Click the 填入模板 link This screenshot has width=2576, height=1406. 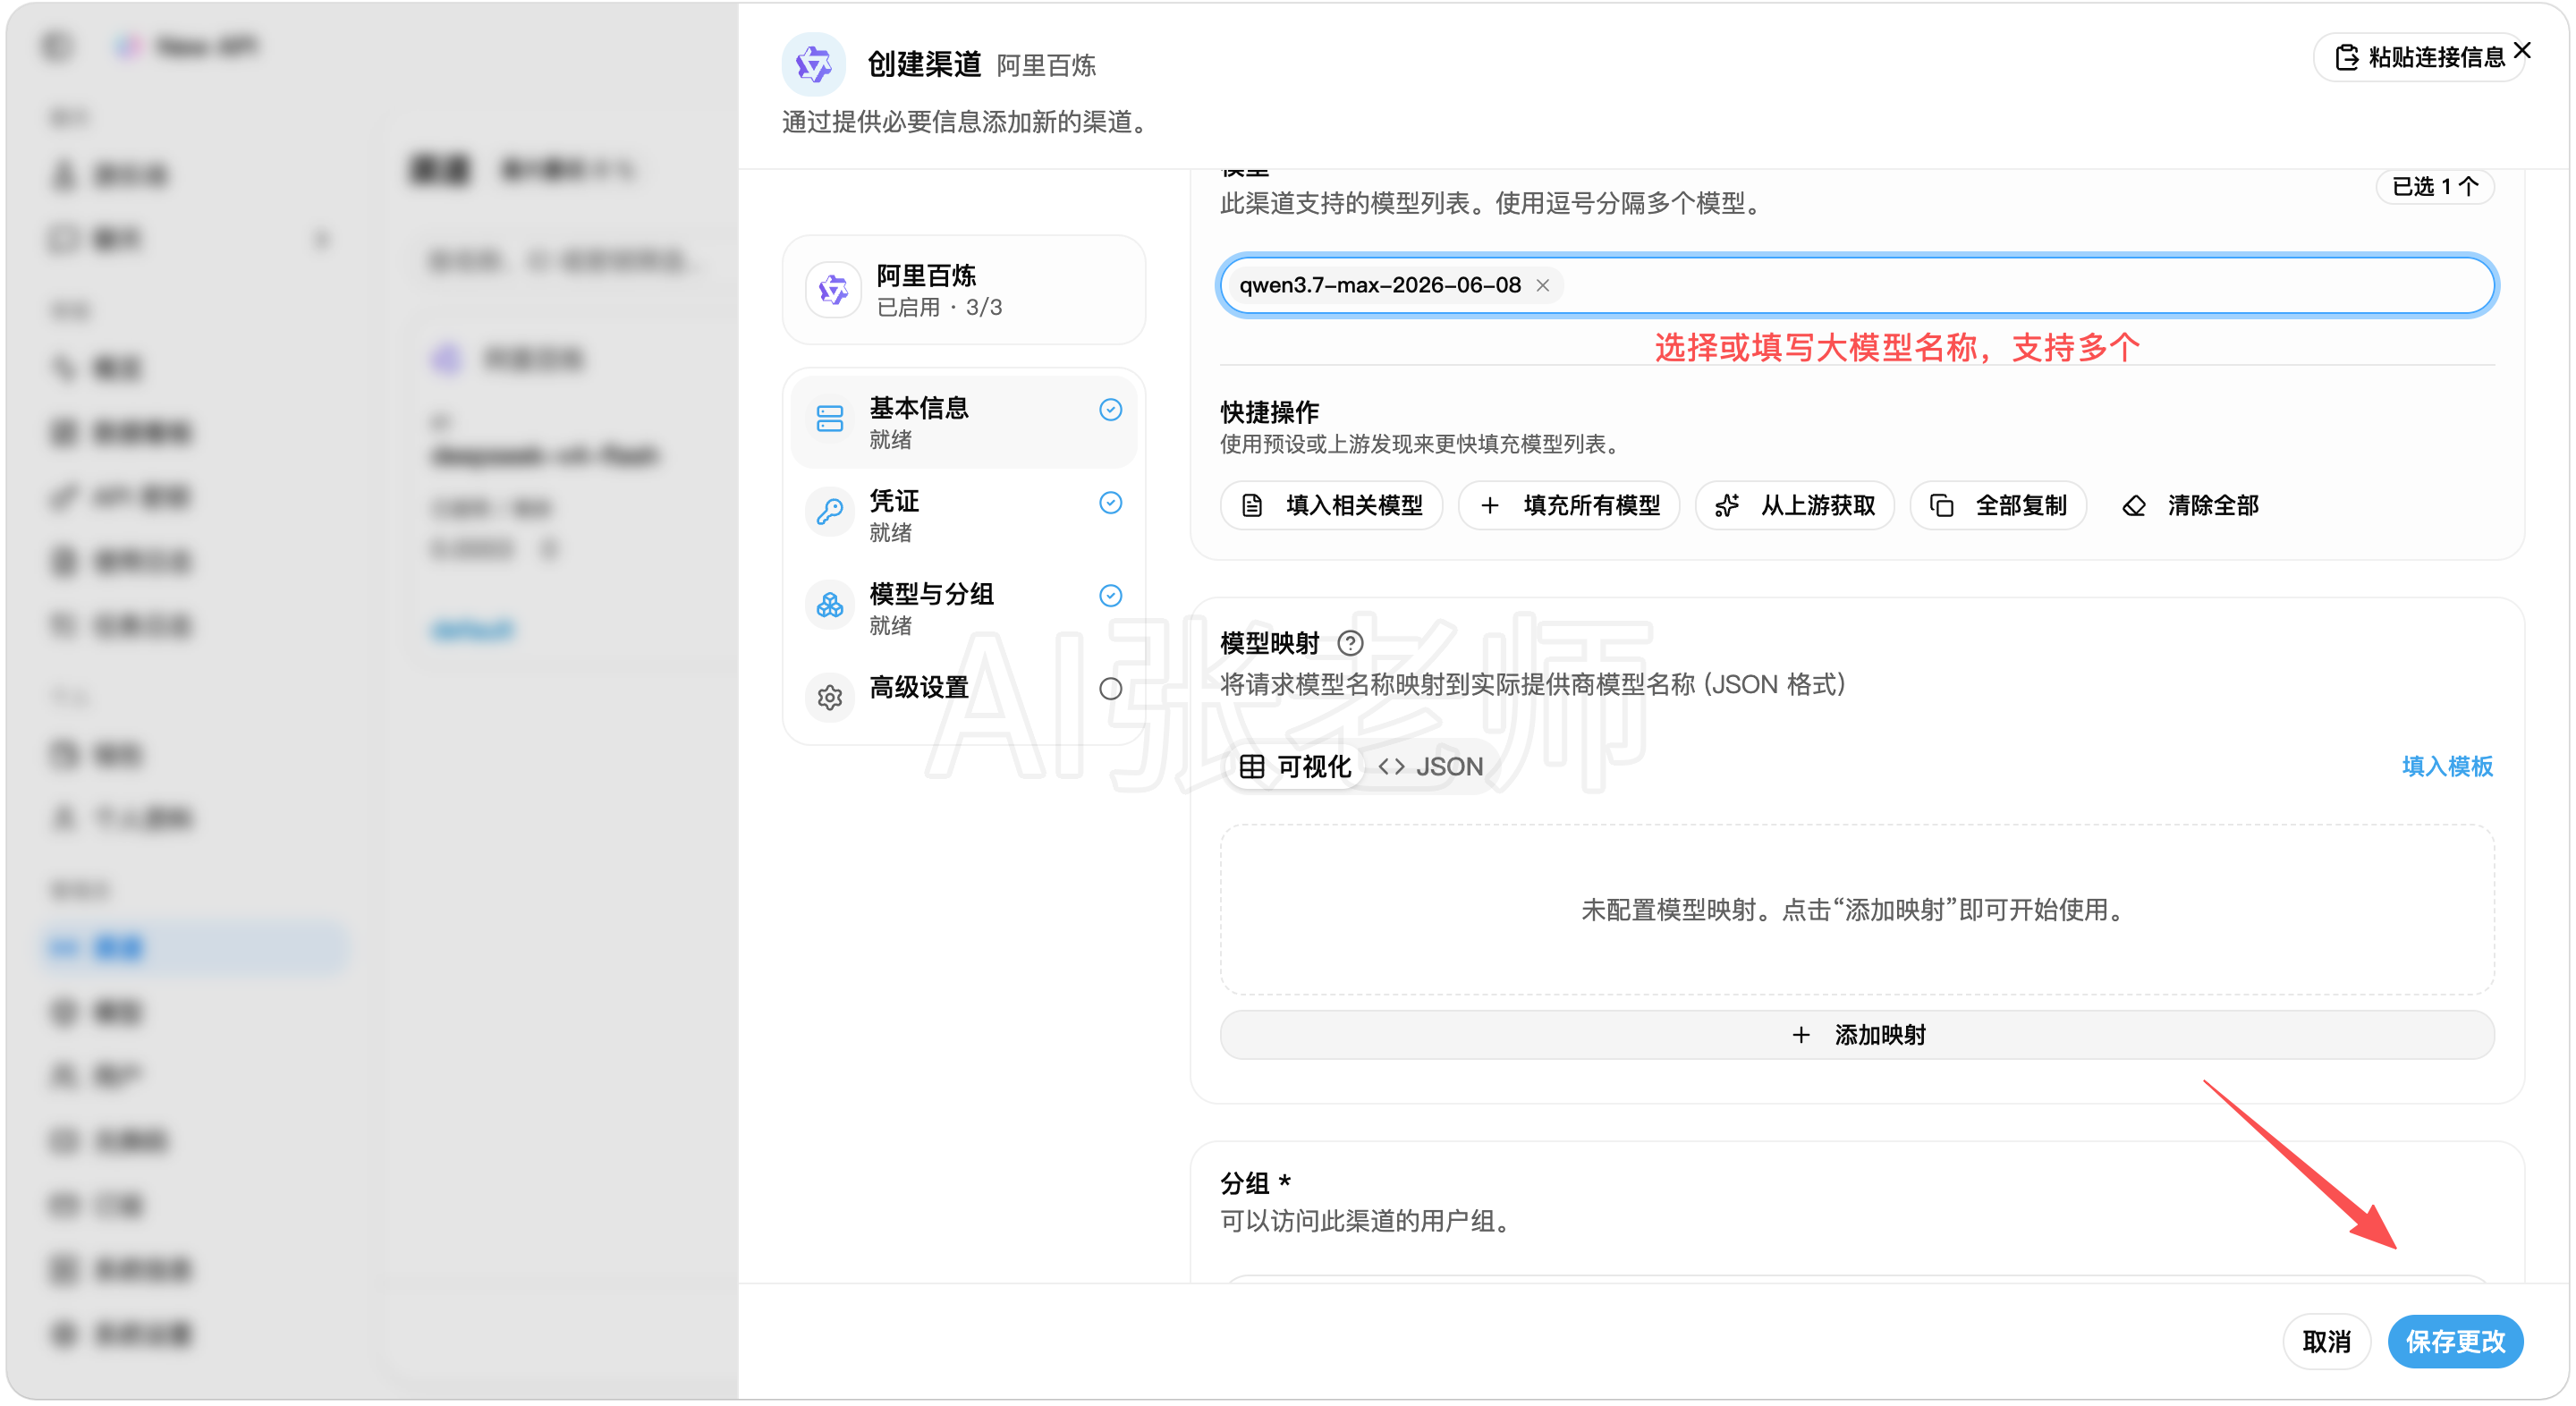pyautogui.click(x=2447, y=766)
